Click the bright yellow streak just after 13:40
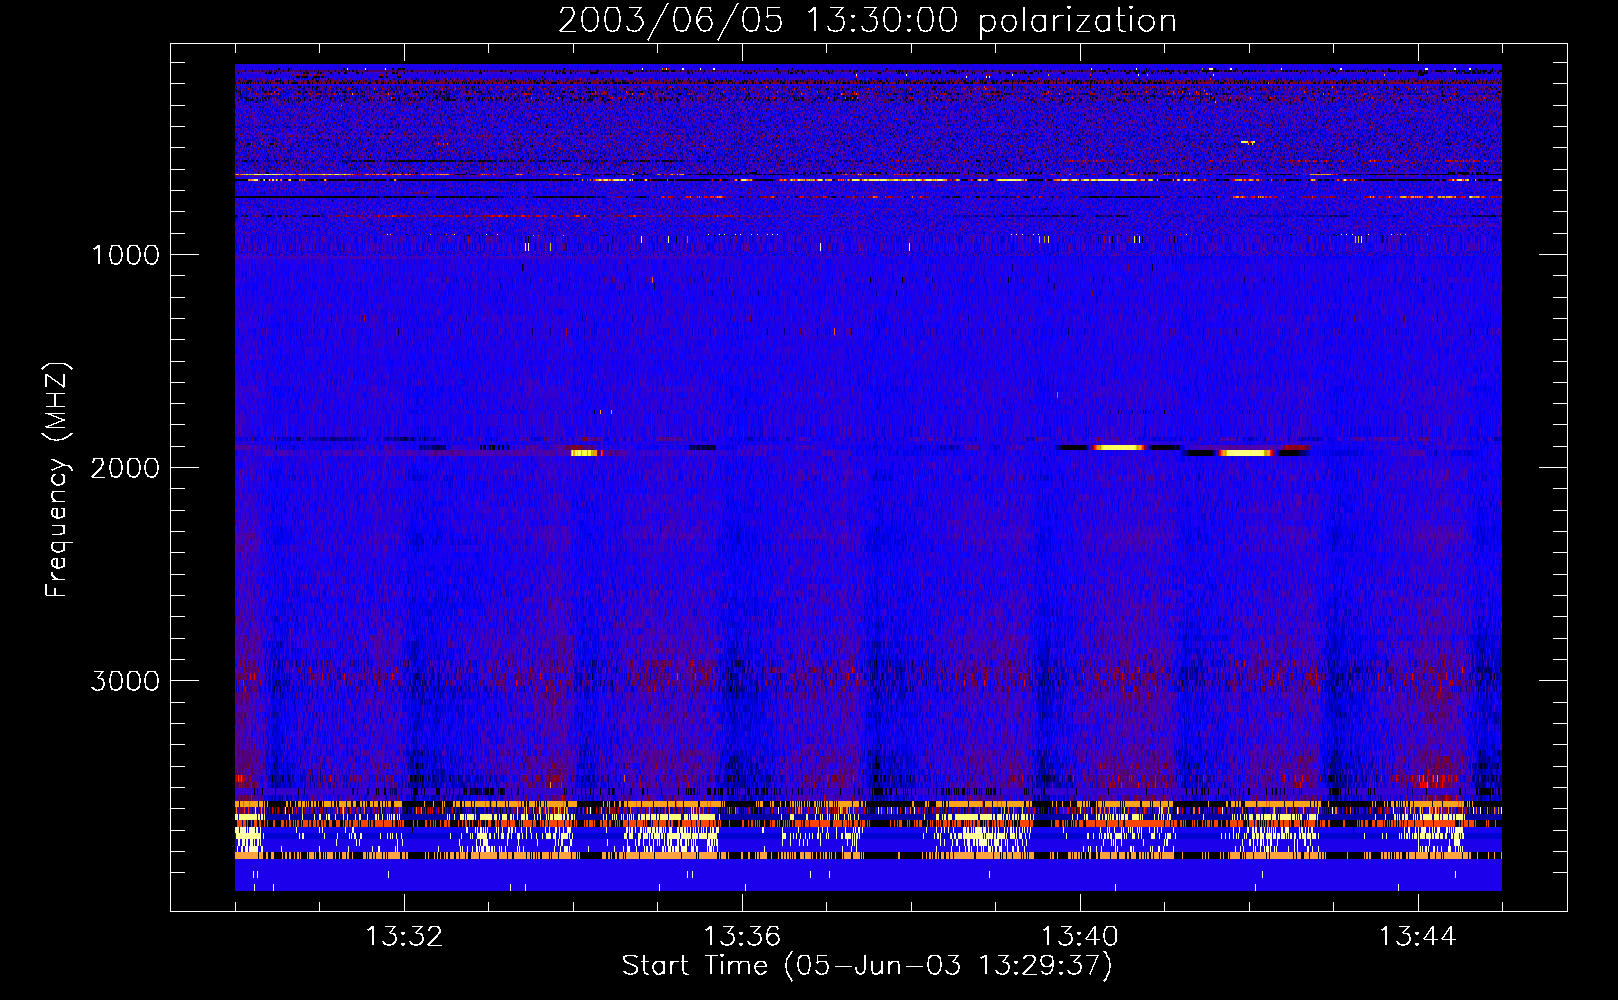The height and width of the screenshot is (1000, 1618). pos(1118,447)
